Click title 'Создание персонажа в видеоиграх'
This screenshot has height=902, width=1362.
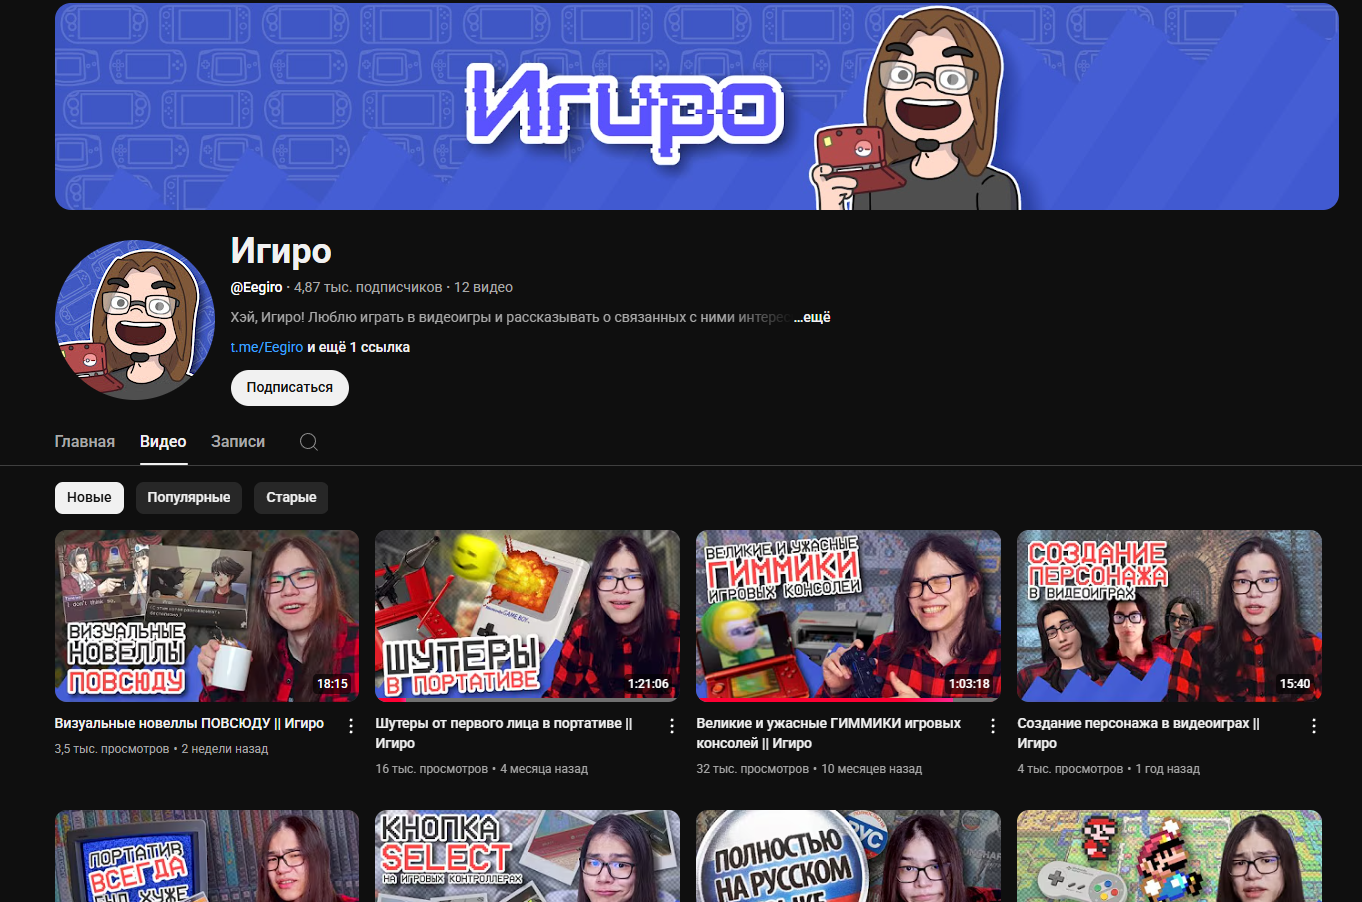point(1138,733)
